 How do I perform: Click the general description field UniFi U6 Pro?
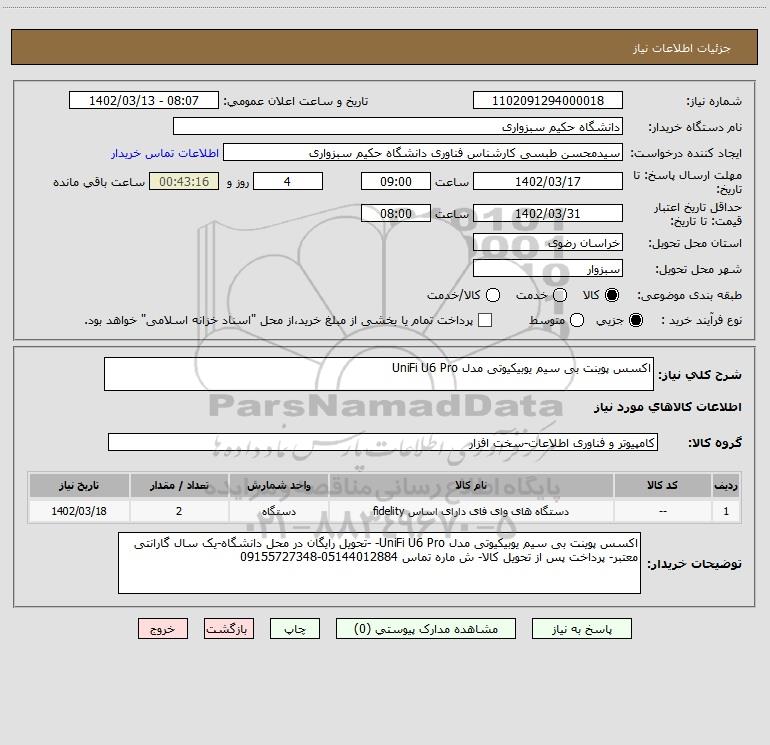pos(379,374)
